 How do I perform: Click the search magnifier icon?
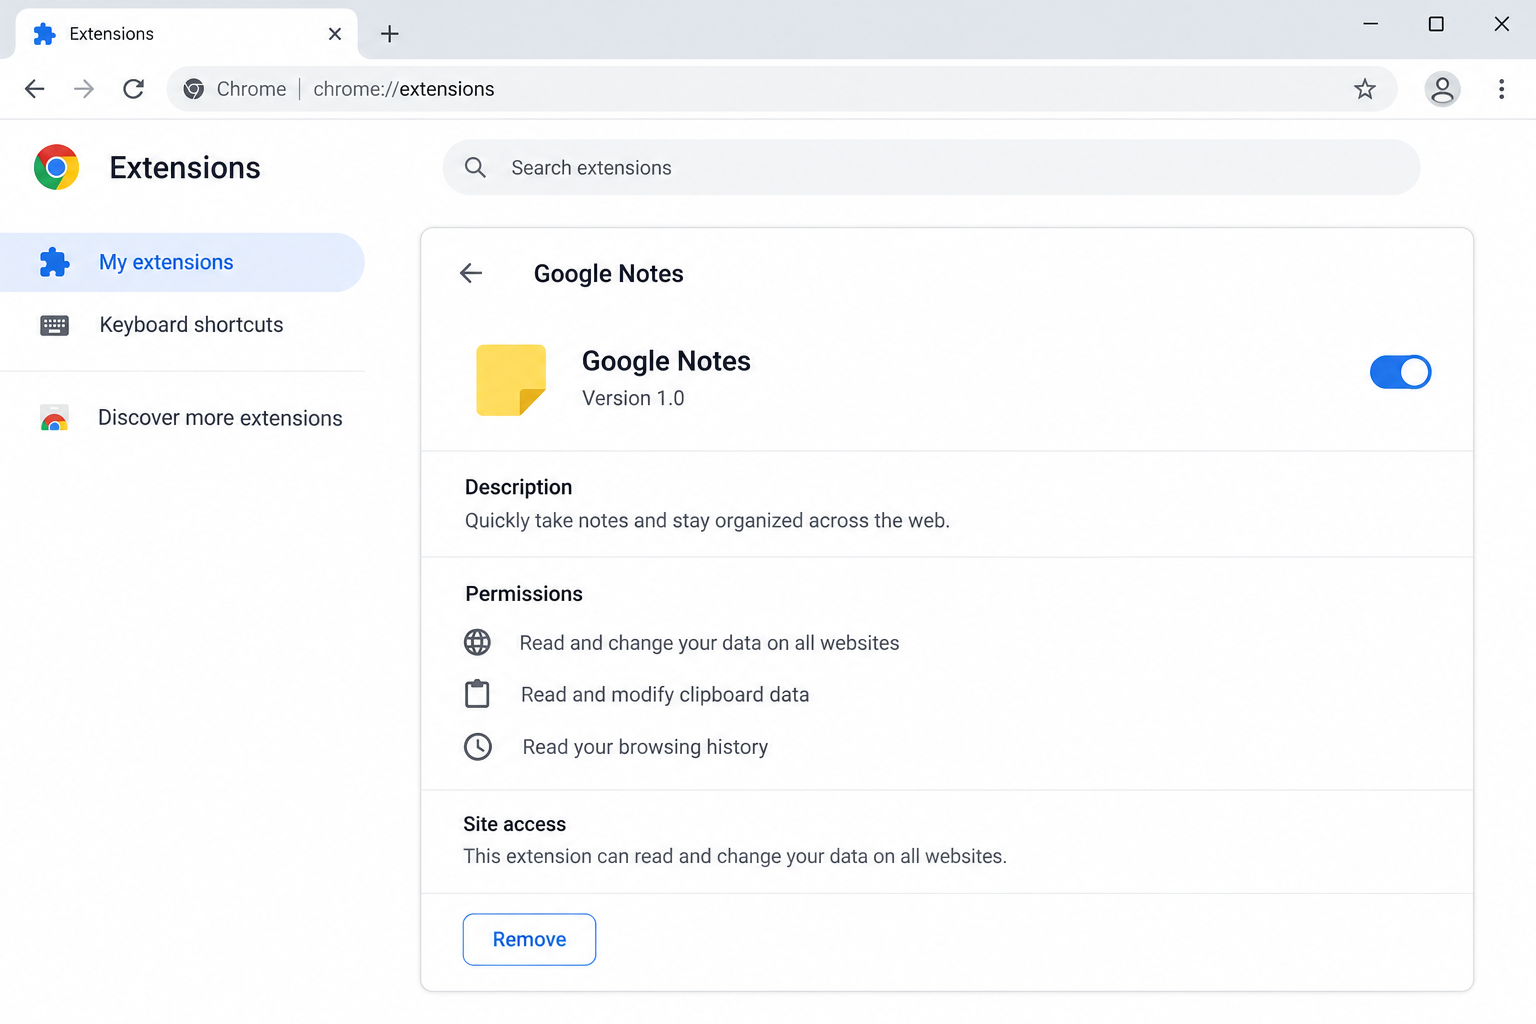coord(476,168)
